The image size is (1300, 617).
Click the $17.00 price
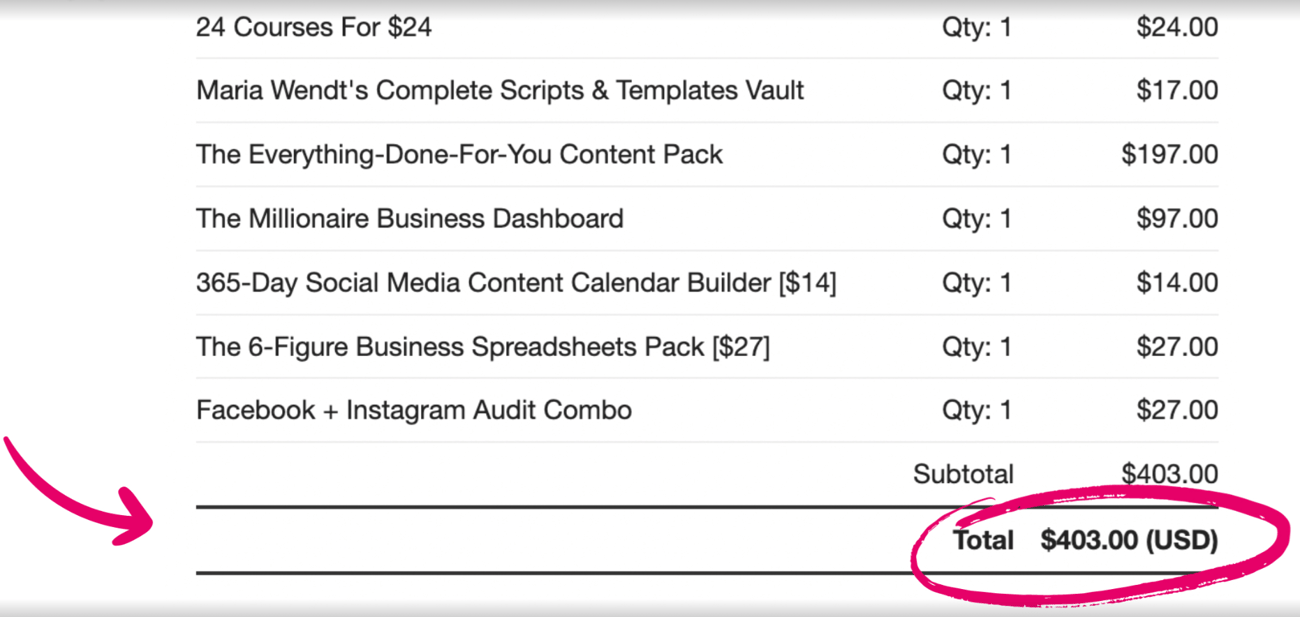(1177, 91)
